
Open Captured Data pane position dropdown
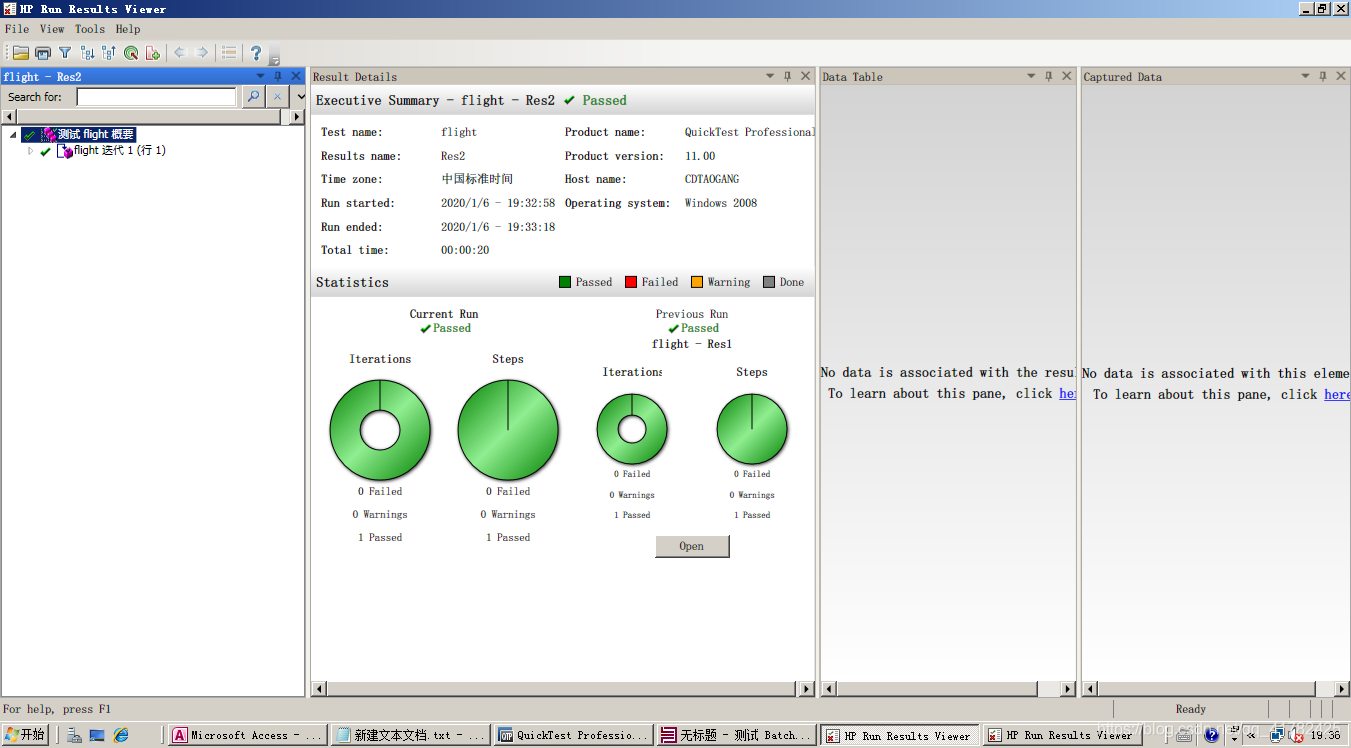(1305, 76)
